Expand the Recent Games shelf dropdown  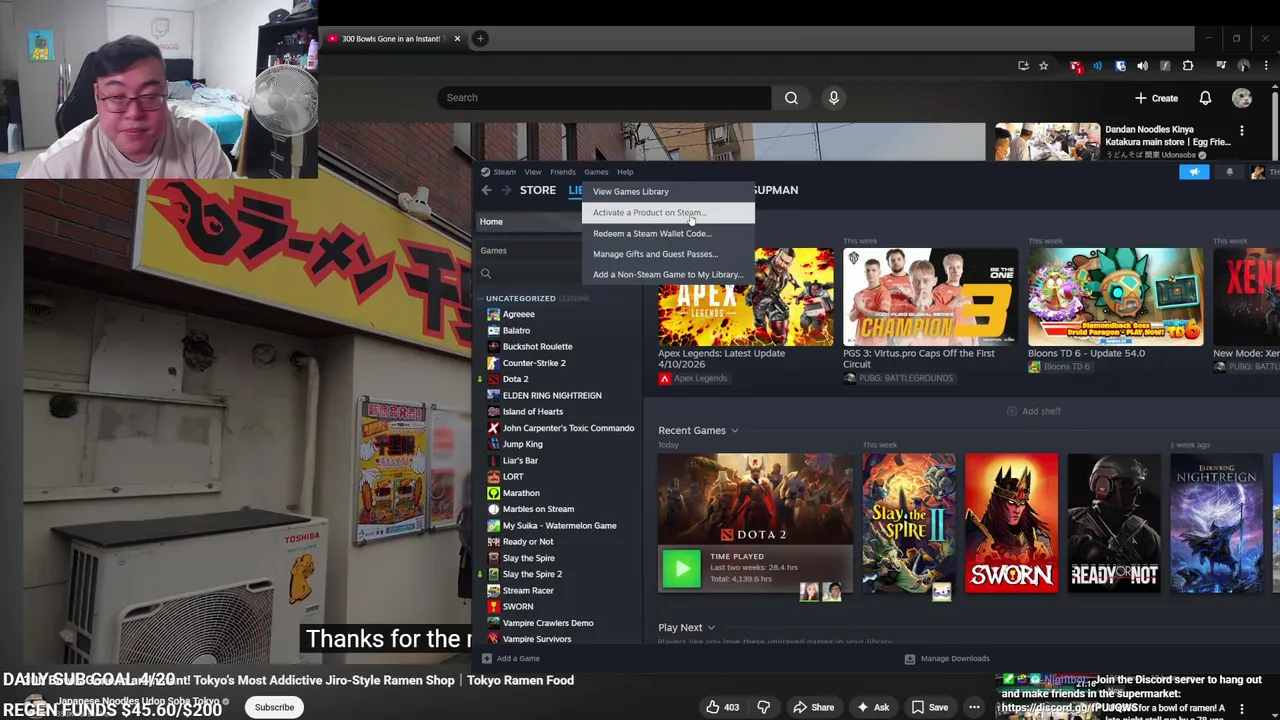click(734, 431)
